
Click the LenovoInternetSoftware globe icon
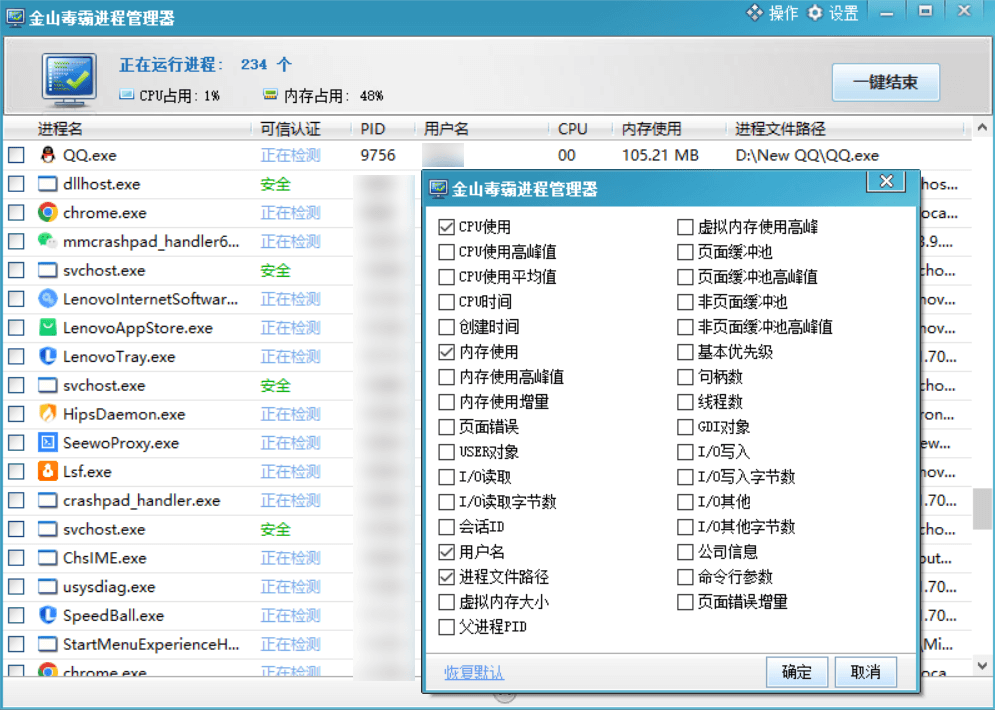pos(48,299)
